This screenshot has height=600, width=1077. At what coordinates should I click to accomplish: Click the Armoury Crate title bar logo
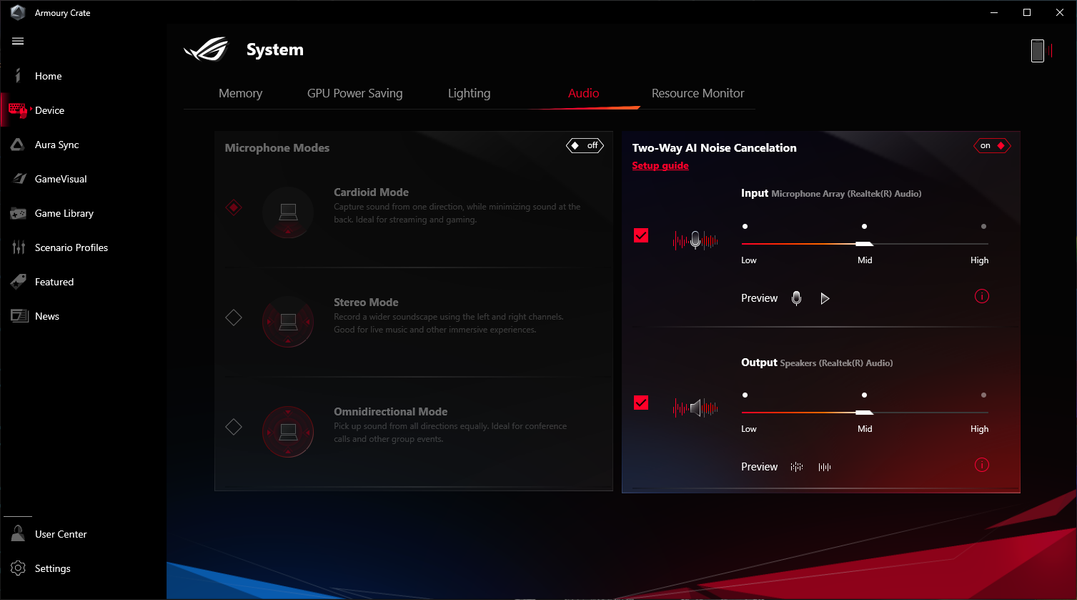18,12
